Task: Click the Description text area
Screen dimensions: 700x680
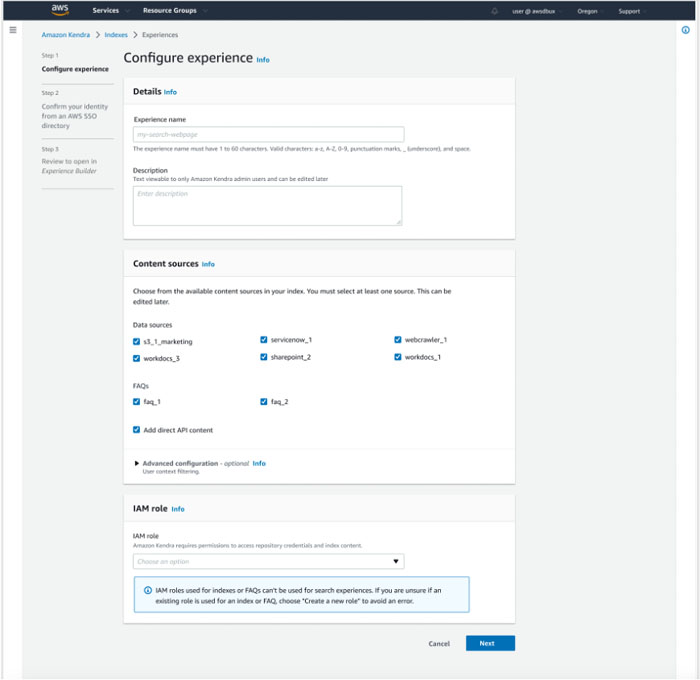Action: 267,206
